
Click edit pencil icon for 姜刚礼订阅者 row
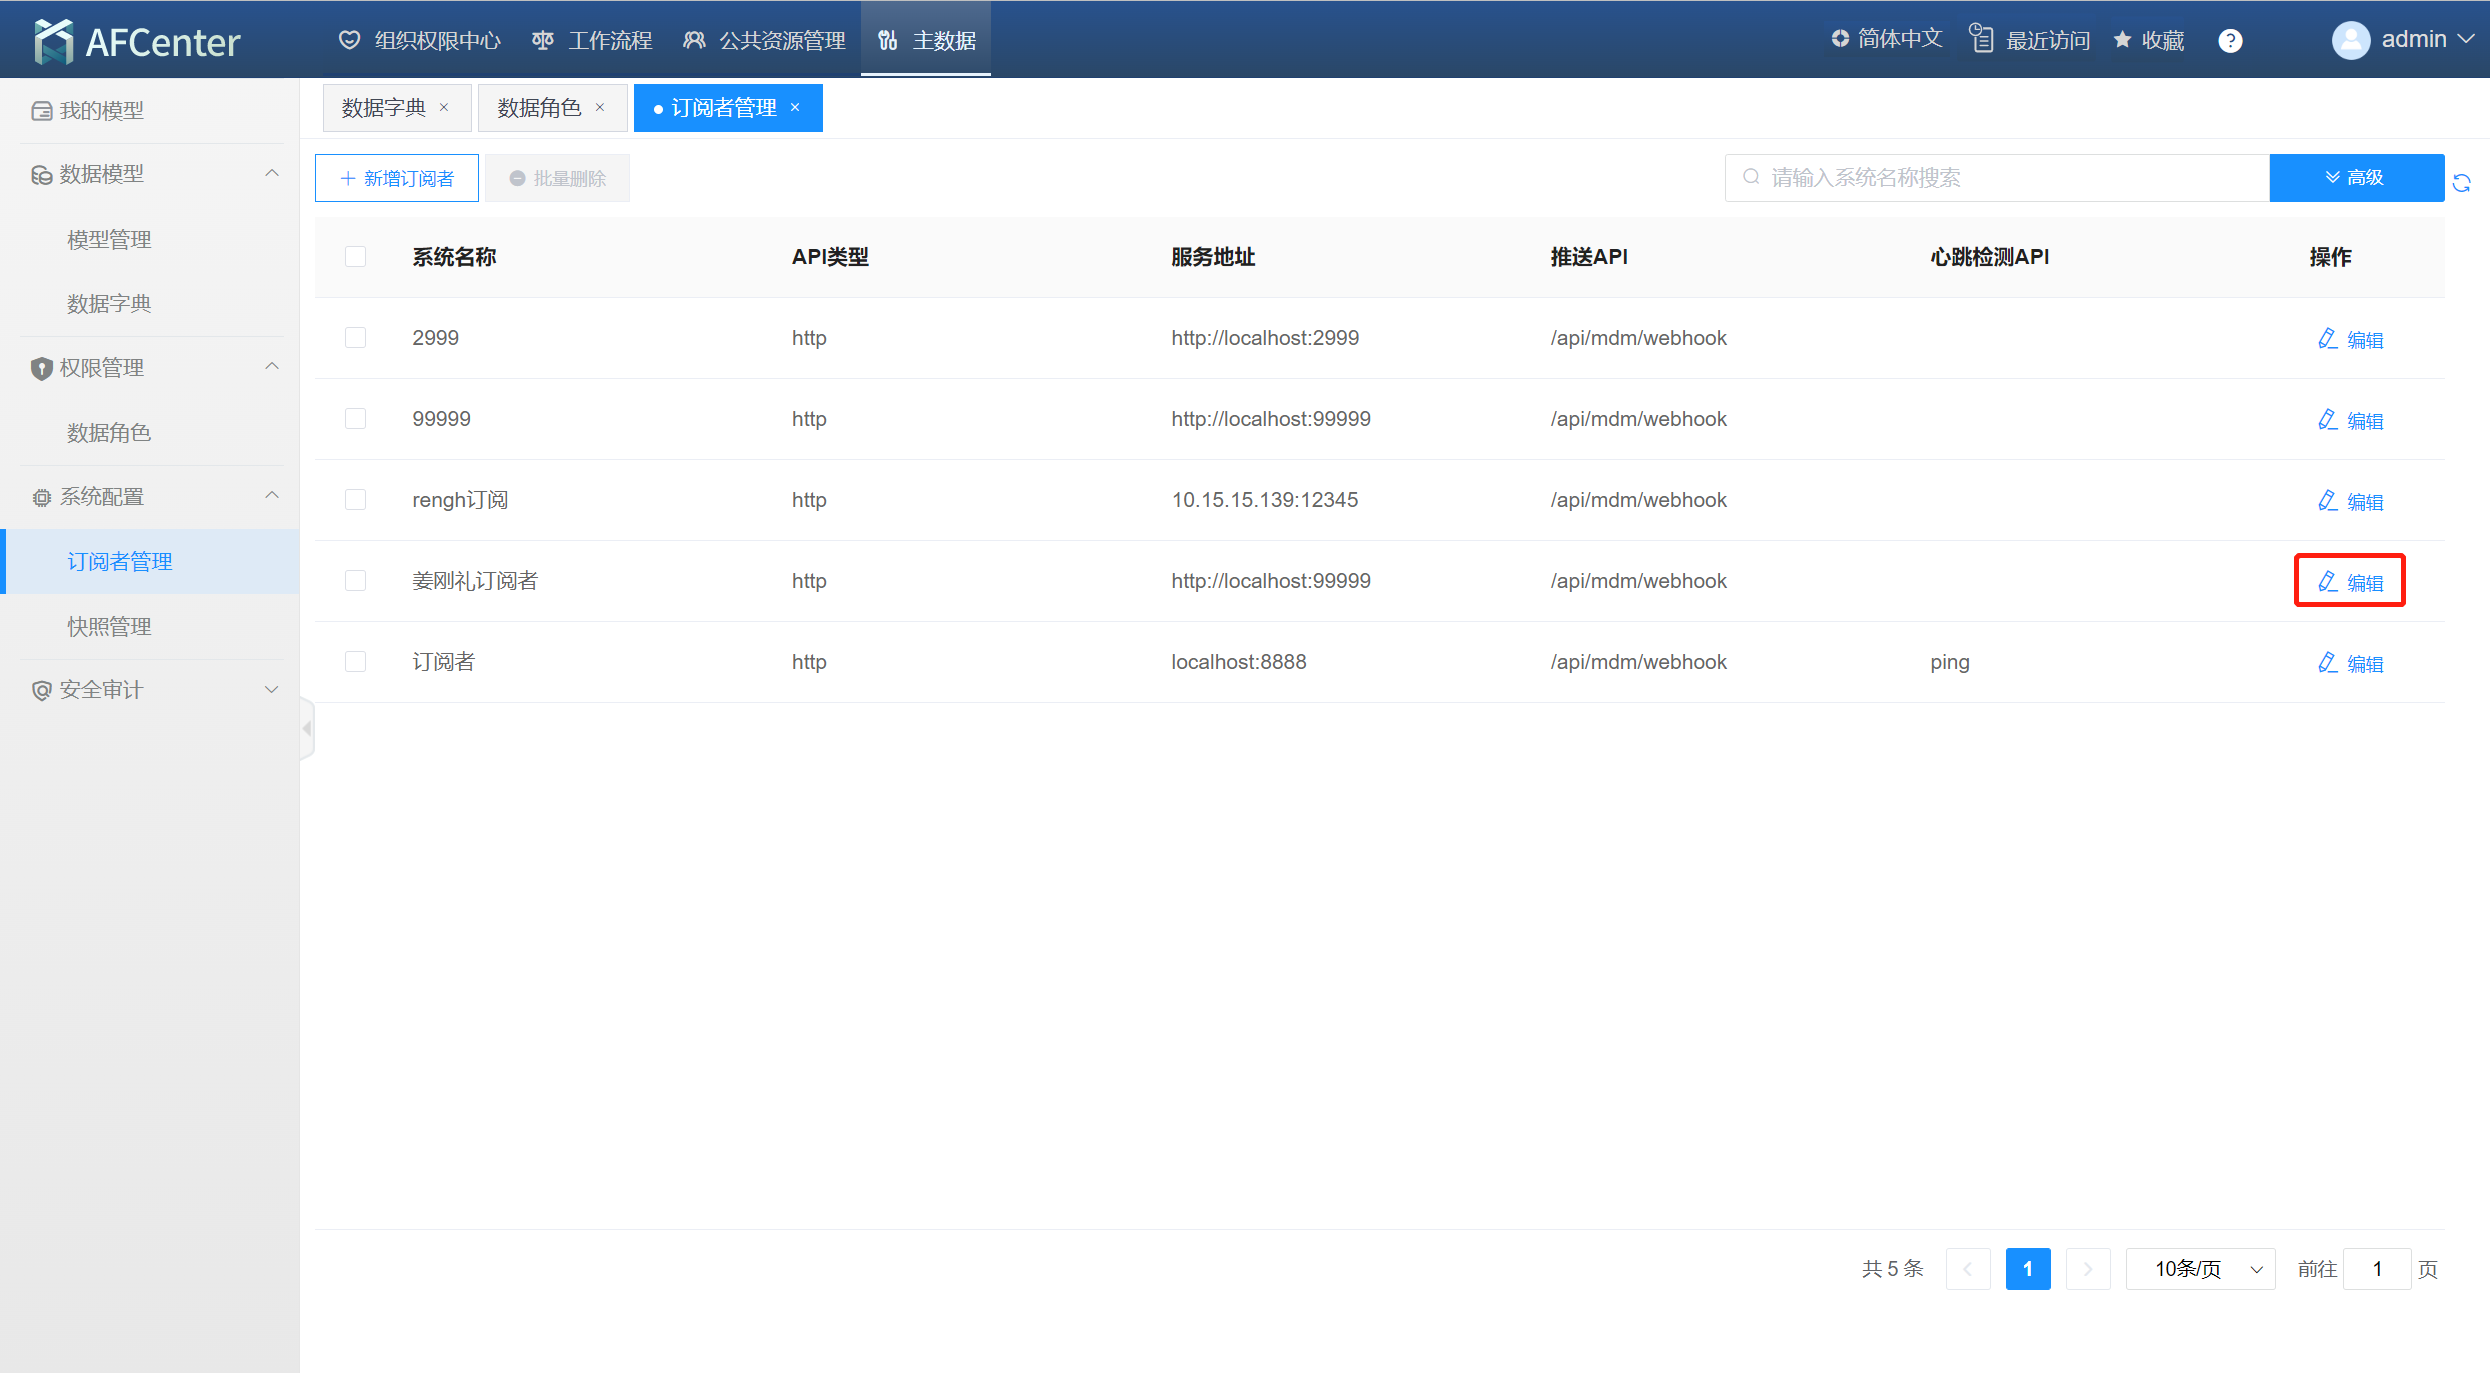coord(2328,581)
